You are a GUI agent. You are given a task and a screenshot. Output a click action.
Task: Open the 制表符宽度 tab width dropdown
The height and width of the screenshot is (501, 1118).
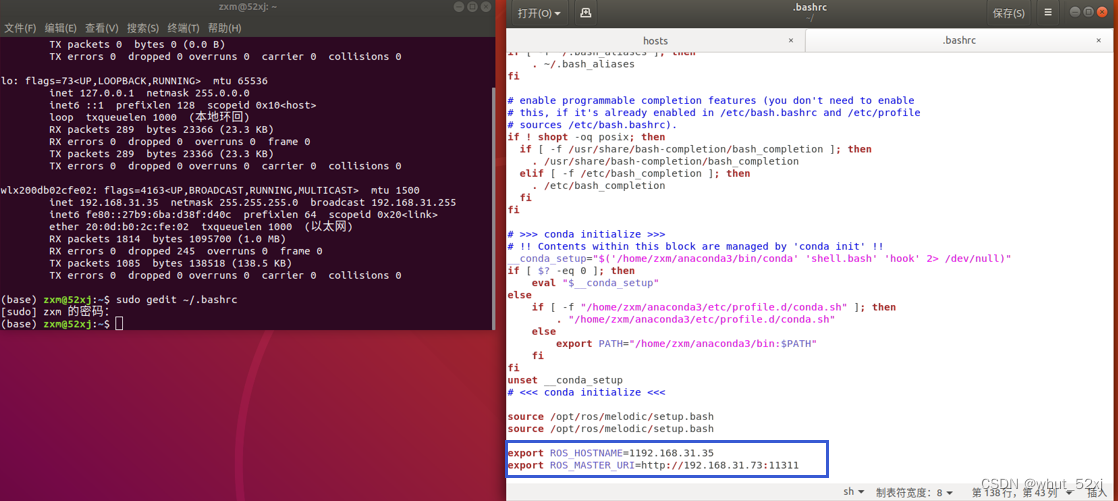(x=914, y=492)
